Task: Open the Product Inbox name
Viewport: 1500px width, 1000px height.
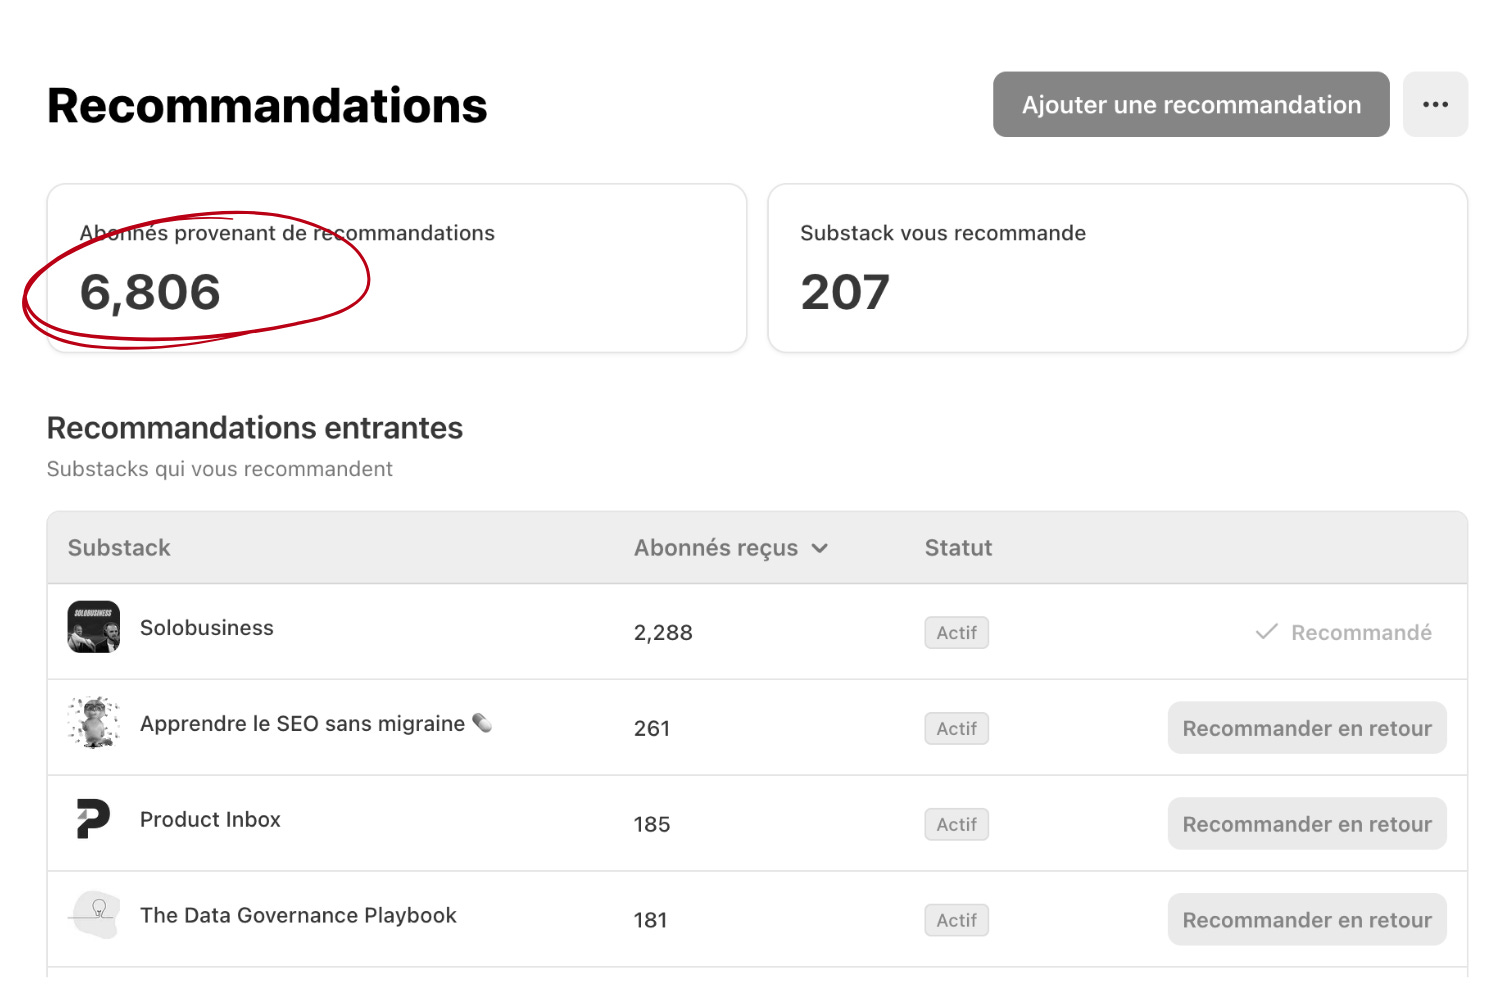Action: (x=210, y=820)
